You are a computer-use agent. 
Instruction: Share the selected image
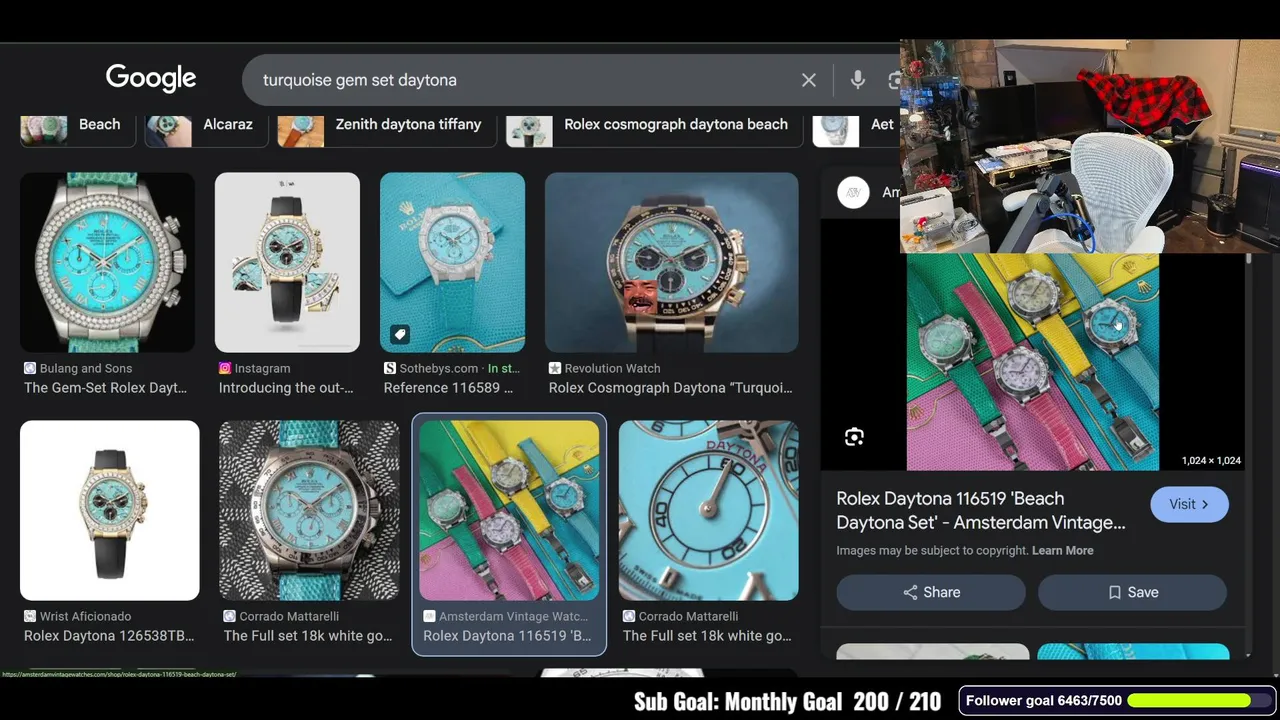coord(931,592)
